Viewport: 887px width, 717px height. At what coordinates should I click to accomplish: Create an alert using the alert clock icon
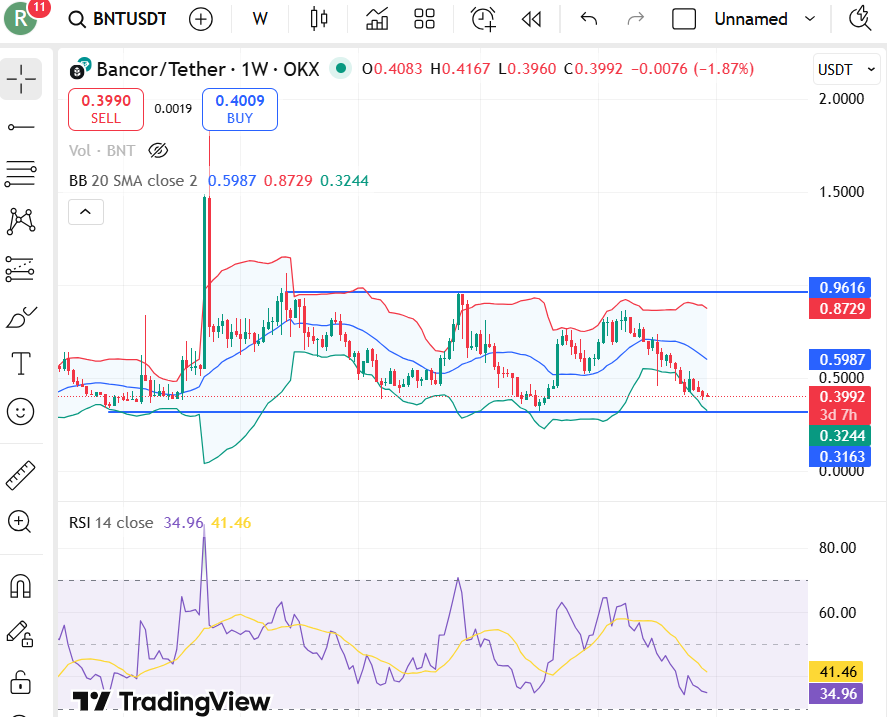pos(483,18)
